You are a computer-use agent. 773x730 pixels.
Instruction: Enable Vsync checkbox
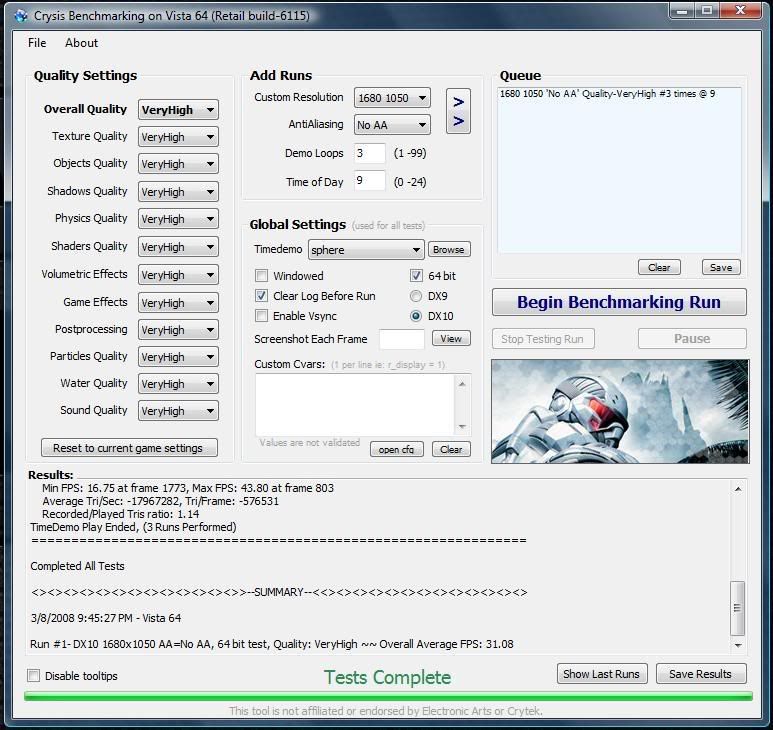(262, 315)
